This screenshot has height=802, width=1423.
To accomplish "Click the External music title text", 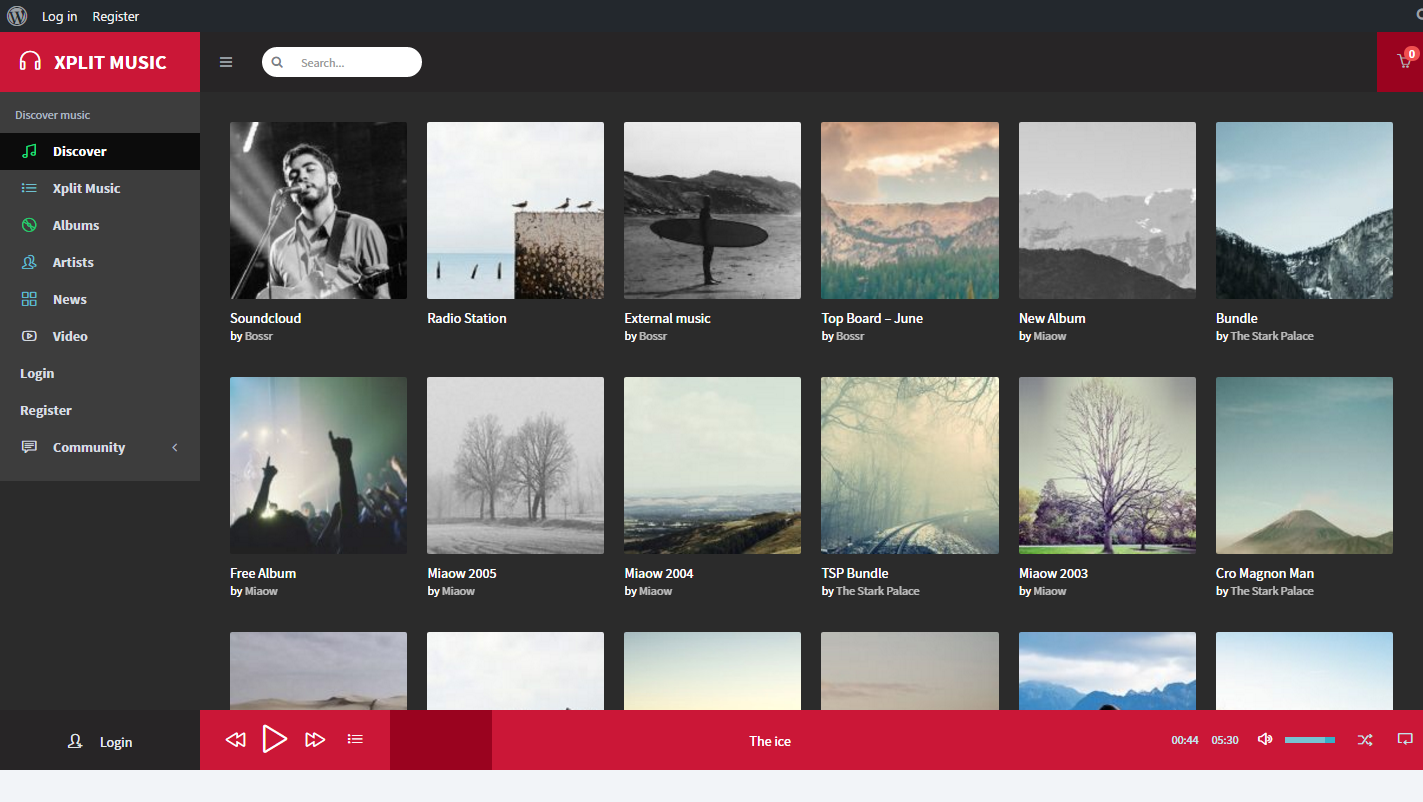I will point(667,318).
